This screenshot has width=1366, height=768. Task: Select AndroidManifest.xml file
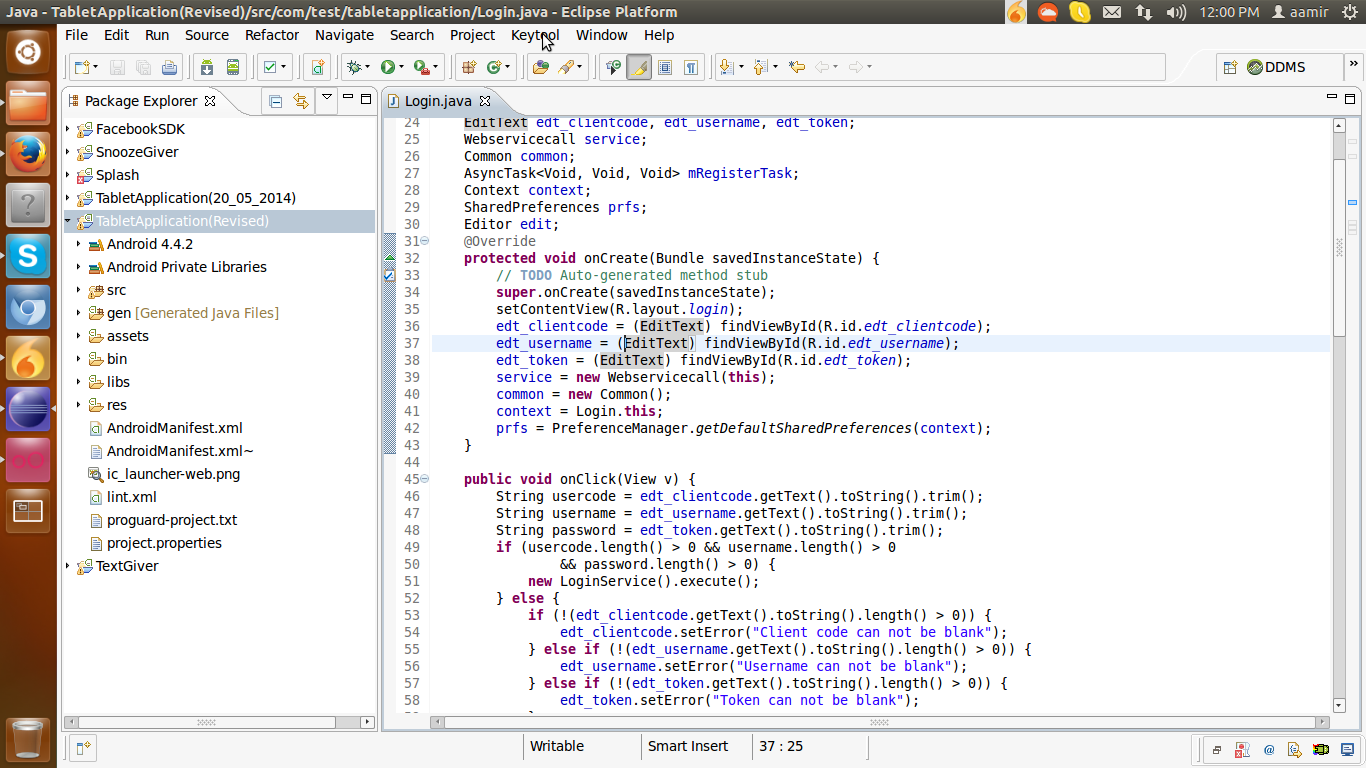click(174, 428)
